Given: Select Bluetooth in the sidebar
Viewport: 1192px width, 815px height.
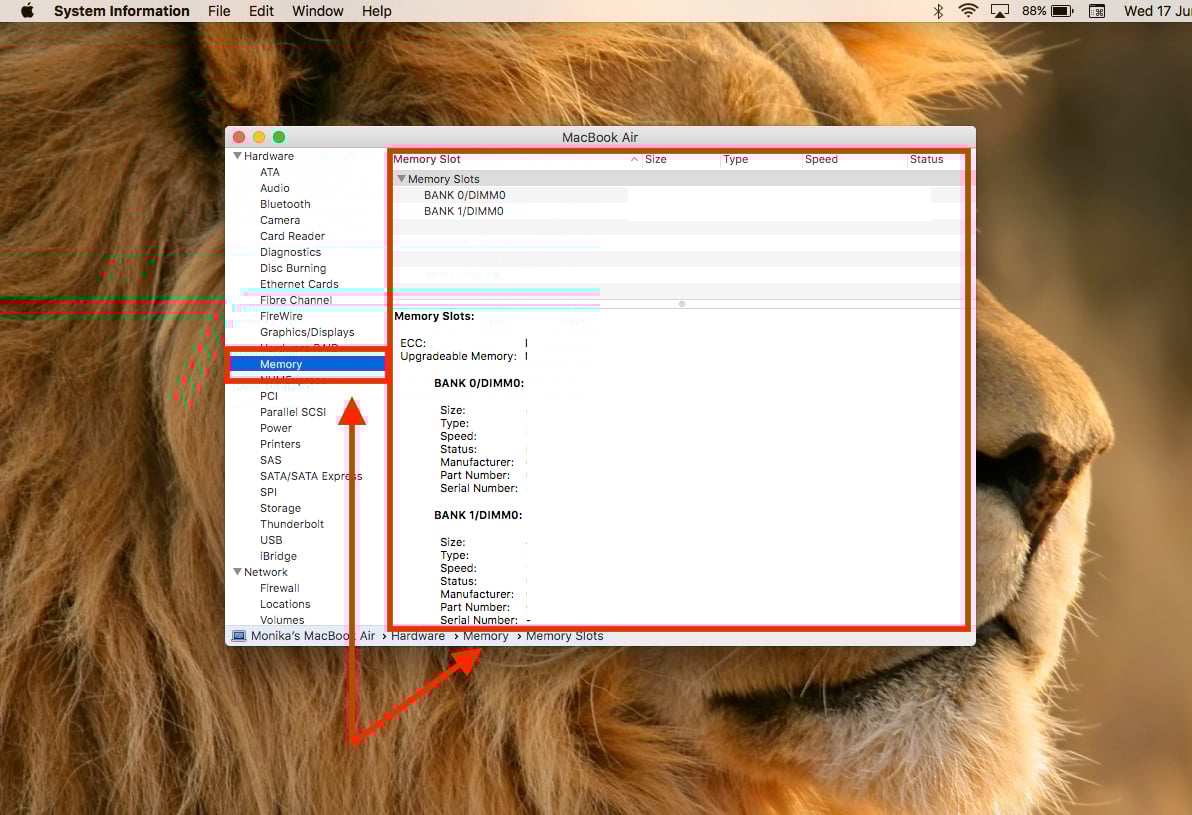Looking at the screenshot, I should [285, 204].
